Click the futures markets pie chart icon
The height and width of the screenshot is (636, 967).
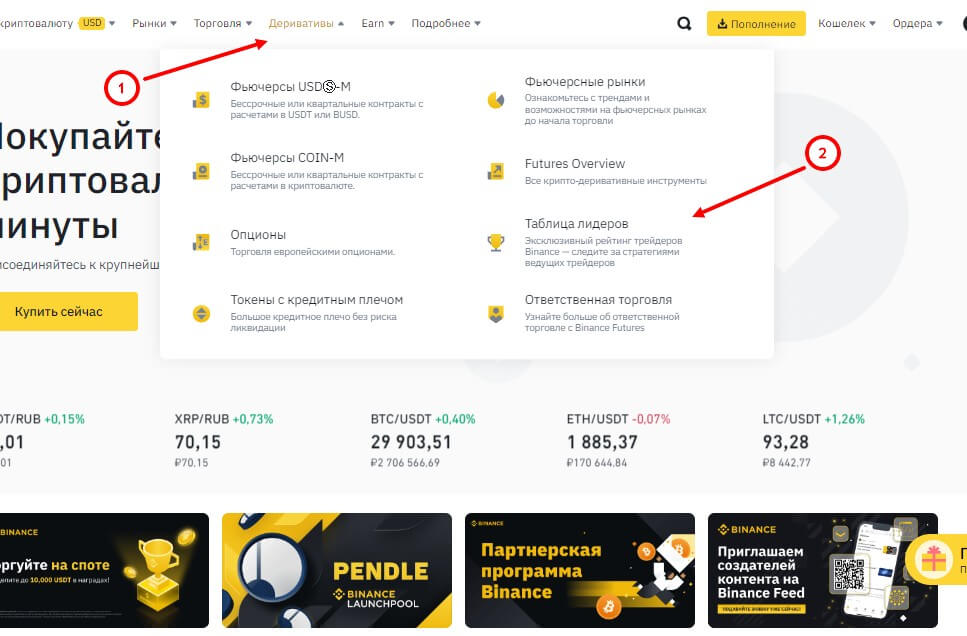[495, 100]
